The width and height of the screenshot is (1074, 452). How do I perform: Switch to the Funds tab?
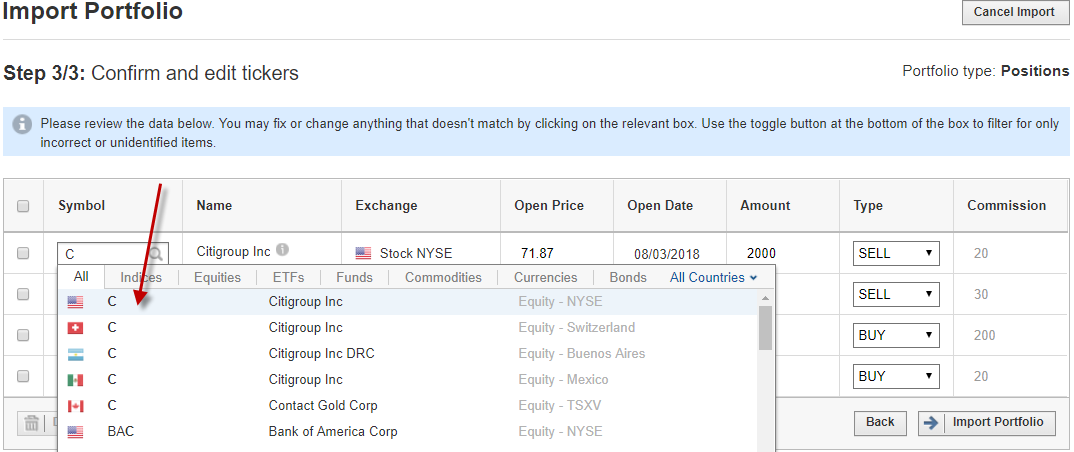[x=354, y=277]
